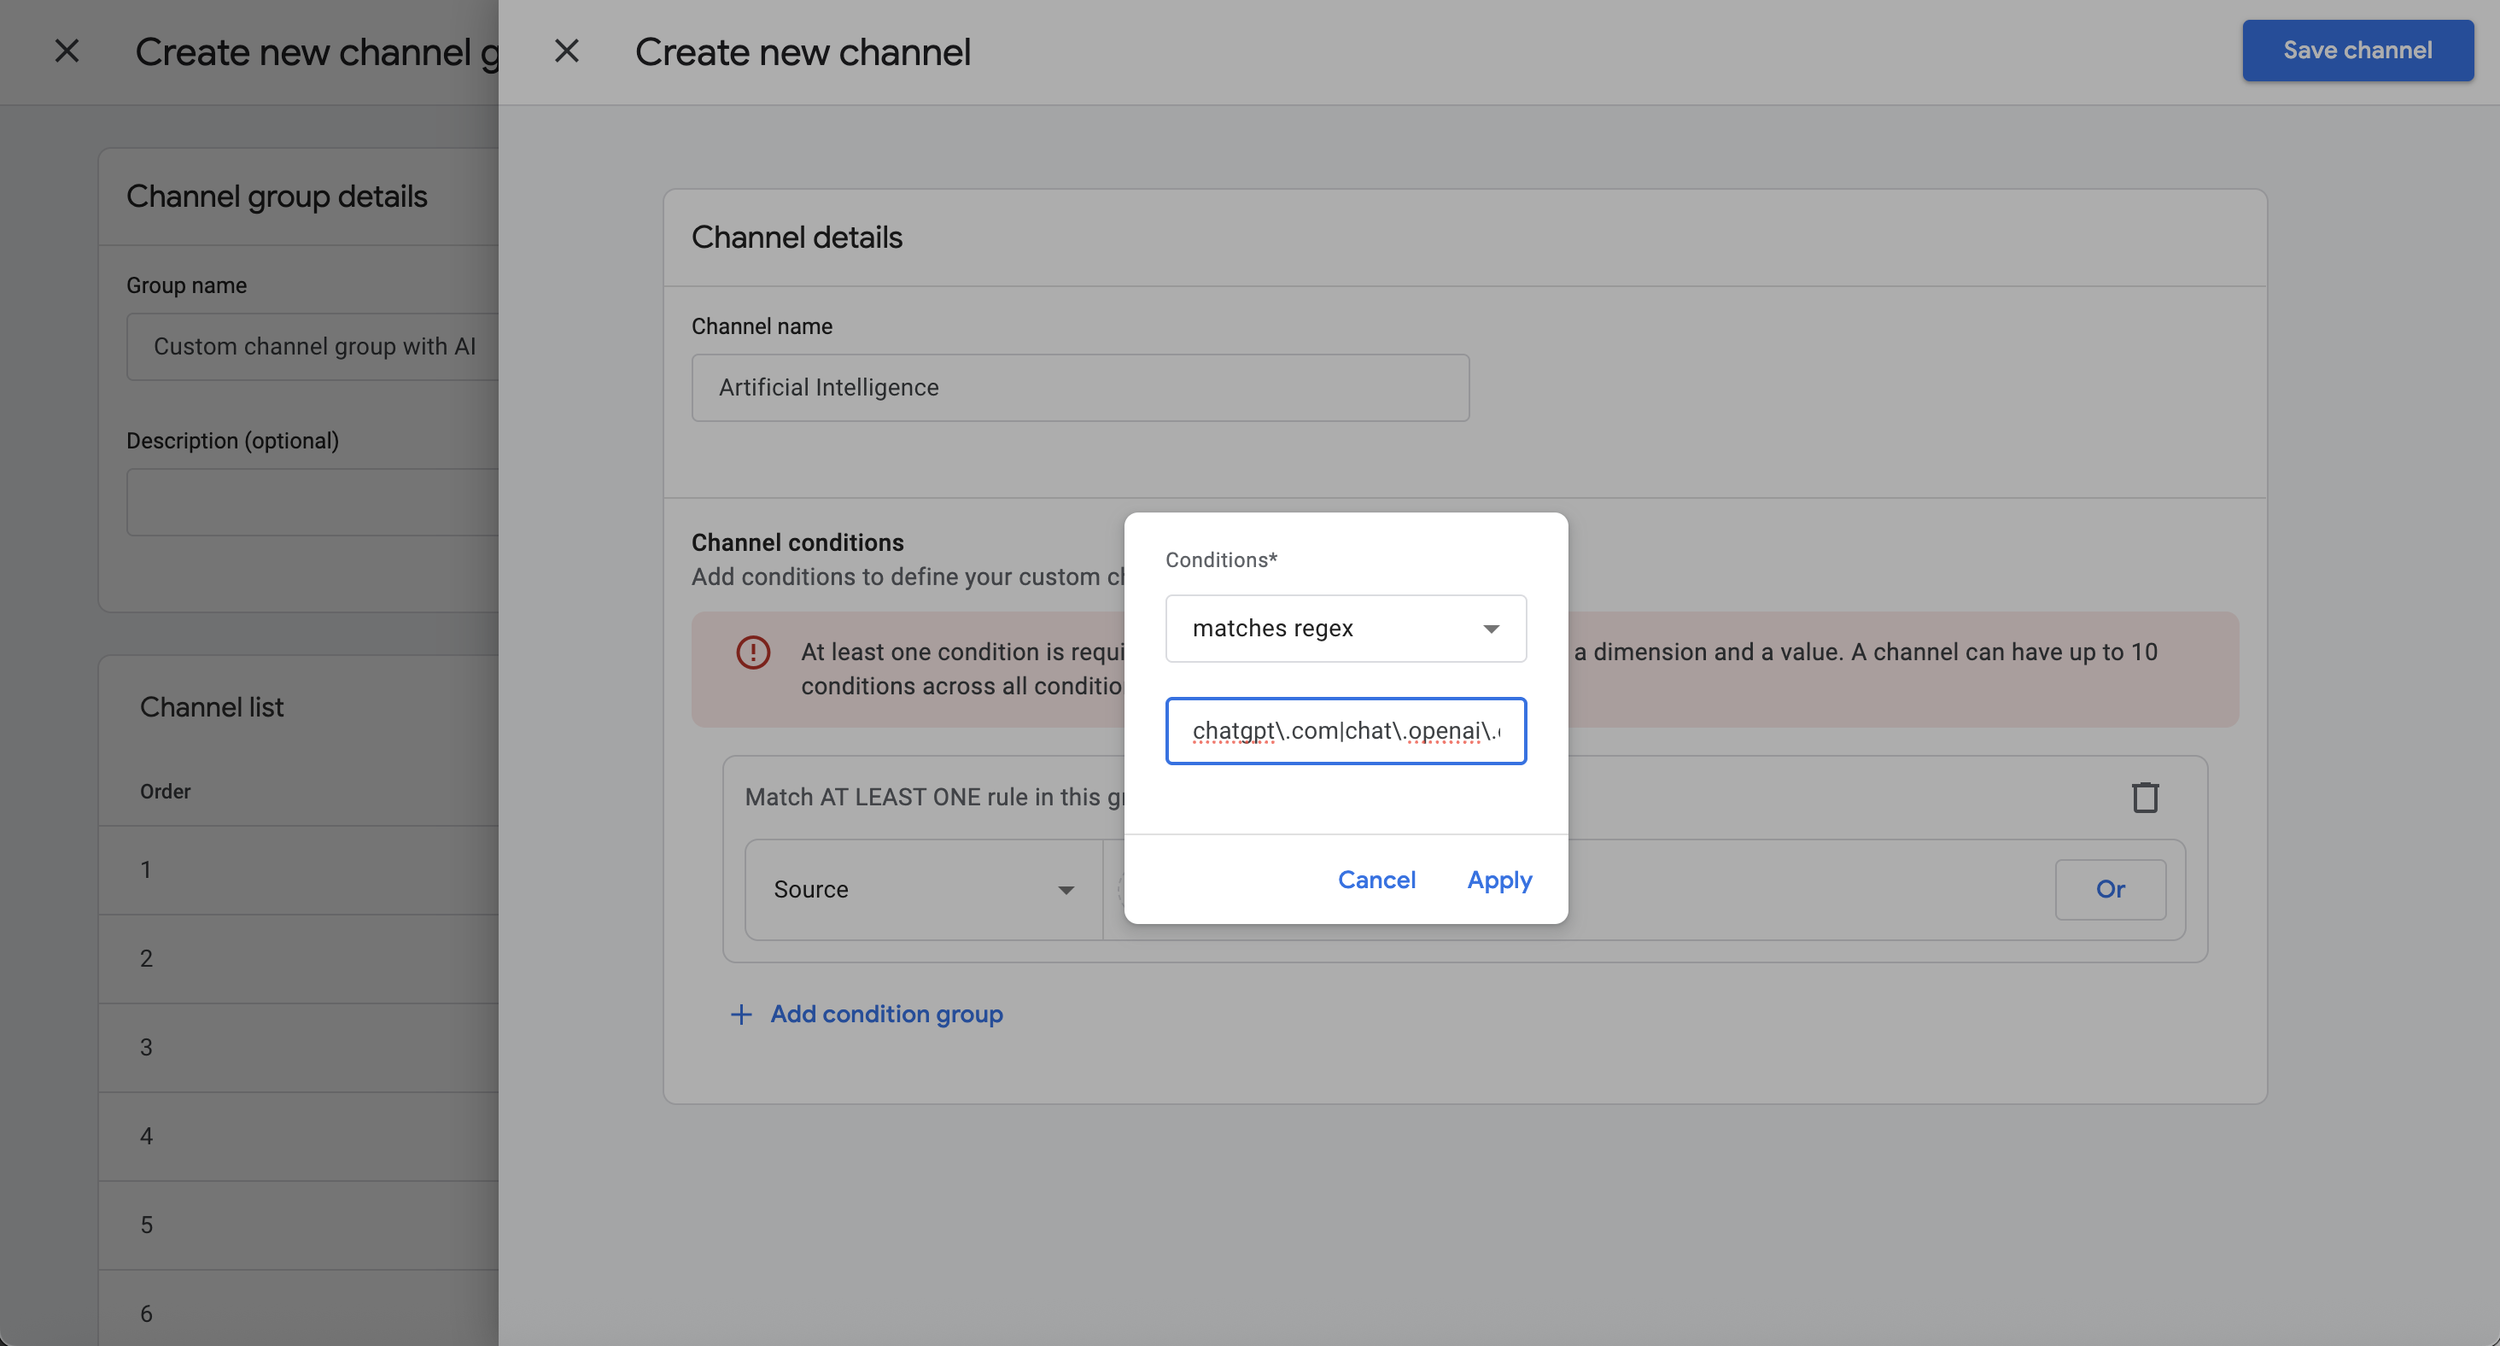Select row 4 in Channel list

pyautogui.click(x=298, y=1136)
